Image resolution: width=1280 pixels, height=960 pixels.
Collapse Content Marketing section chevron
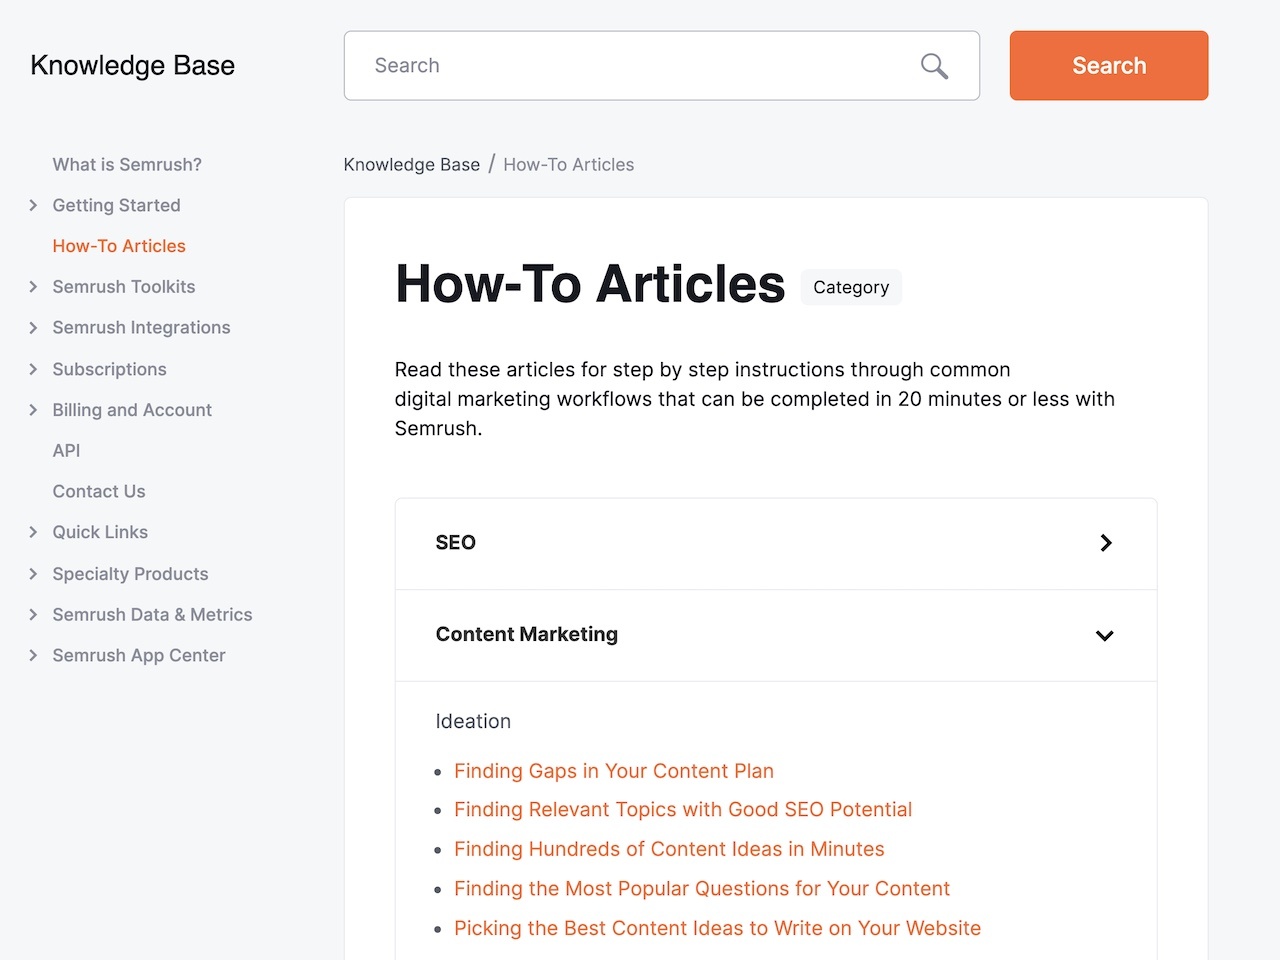(1105, 635)
